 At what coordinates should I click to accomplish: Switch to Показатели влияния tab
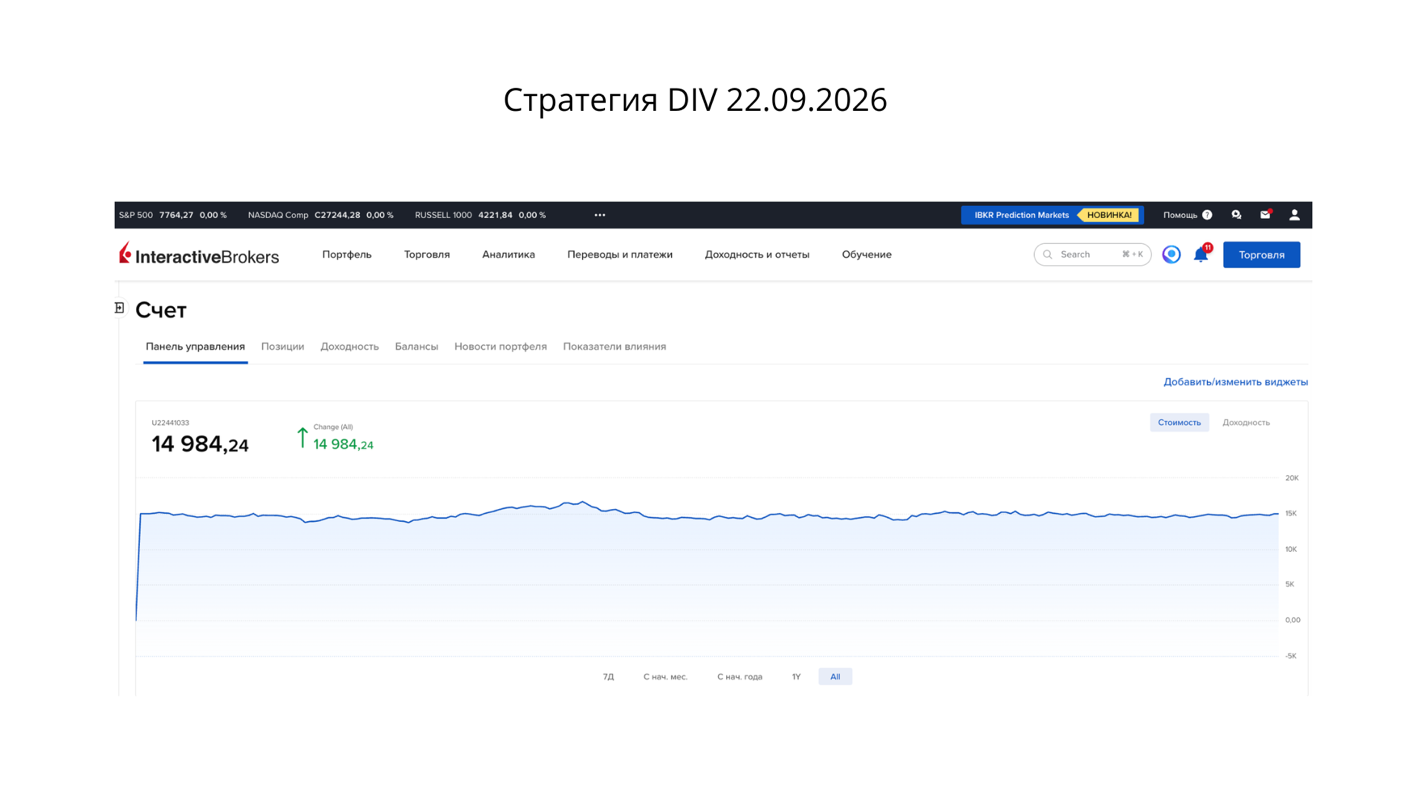(x=614, y=347)
